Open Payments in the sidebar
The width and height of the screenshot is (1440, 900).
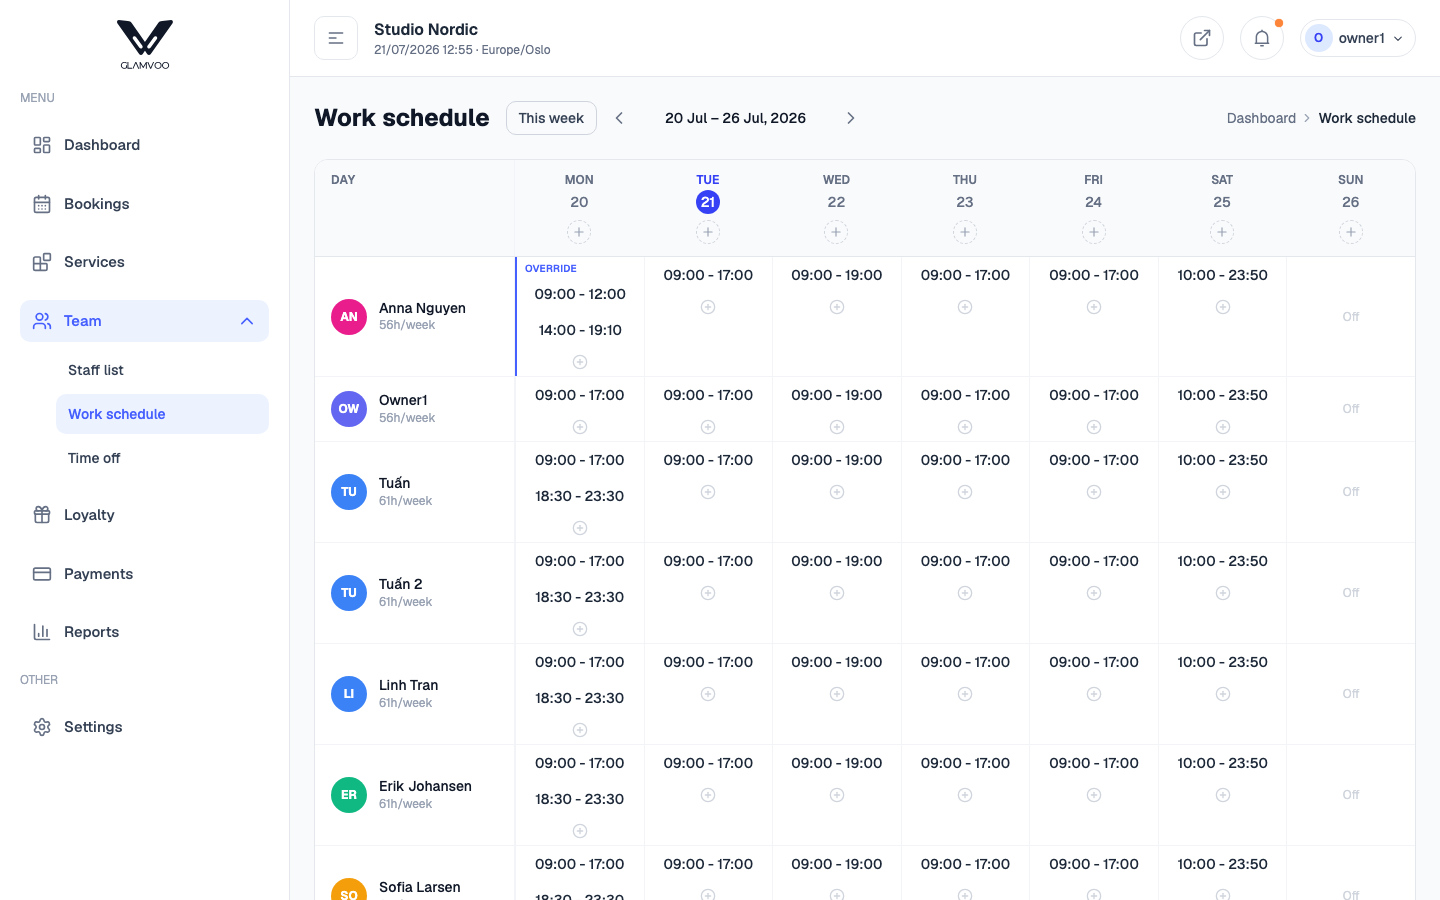point(144,574)
